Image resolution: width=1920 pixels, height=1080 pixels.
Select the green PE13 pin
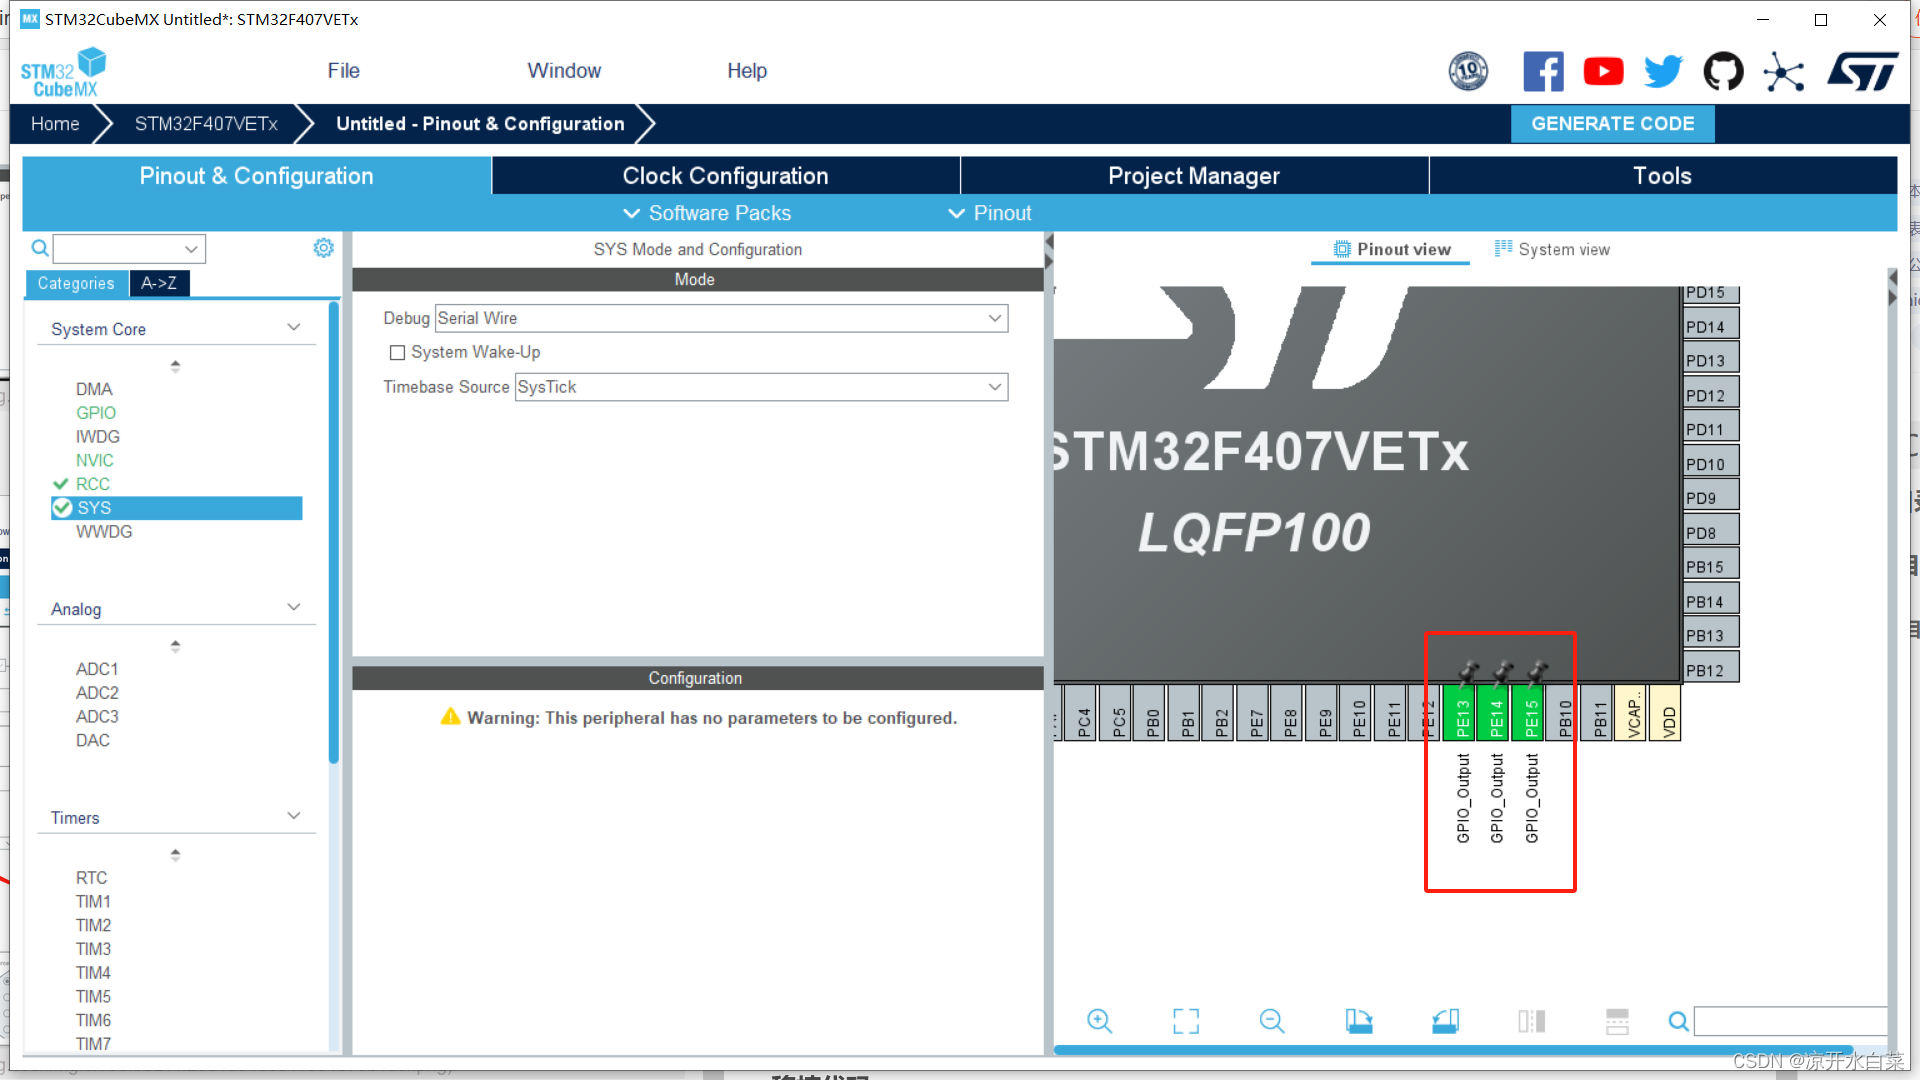(x=1461, y=713)
